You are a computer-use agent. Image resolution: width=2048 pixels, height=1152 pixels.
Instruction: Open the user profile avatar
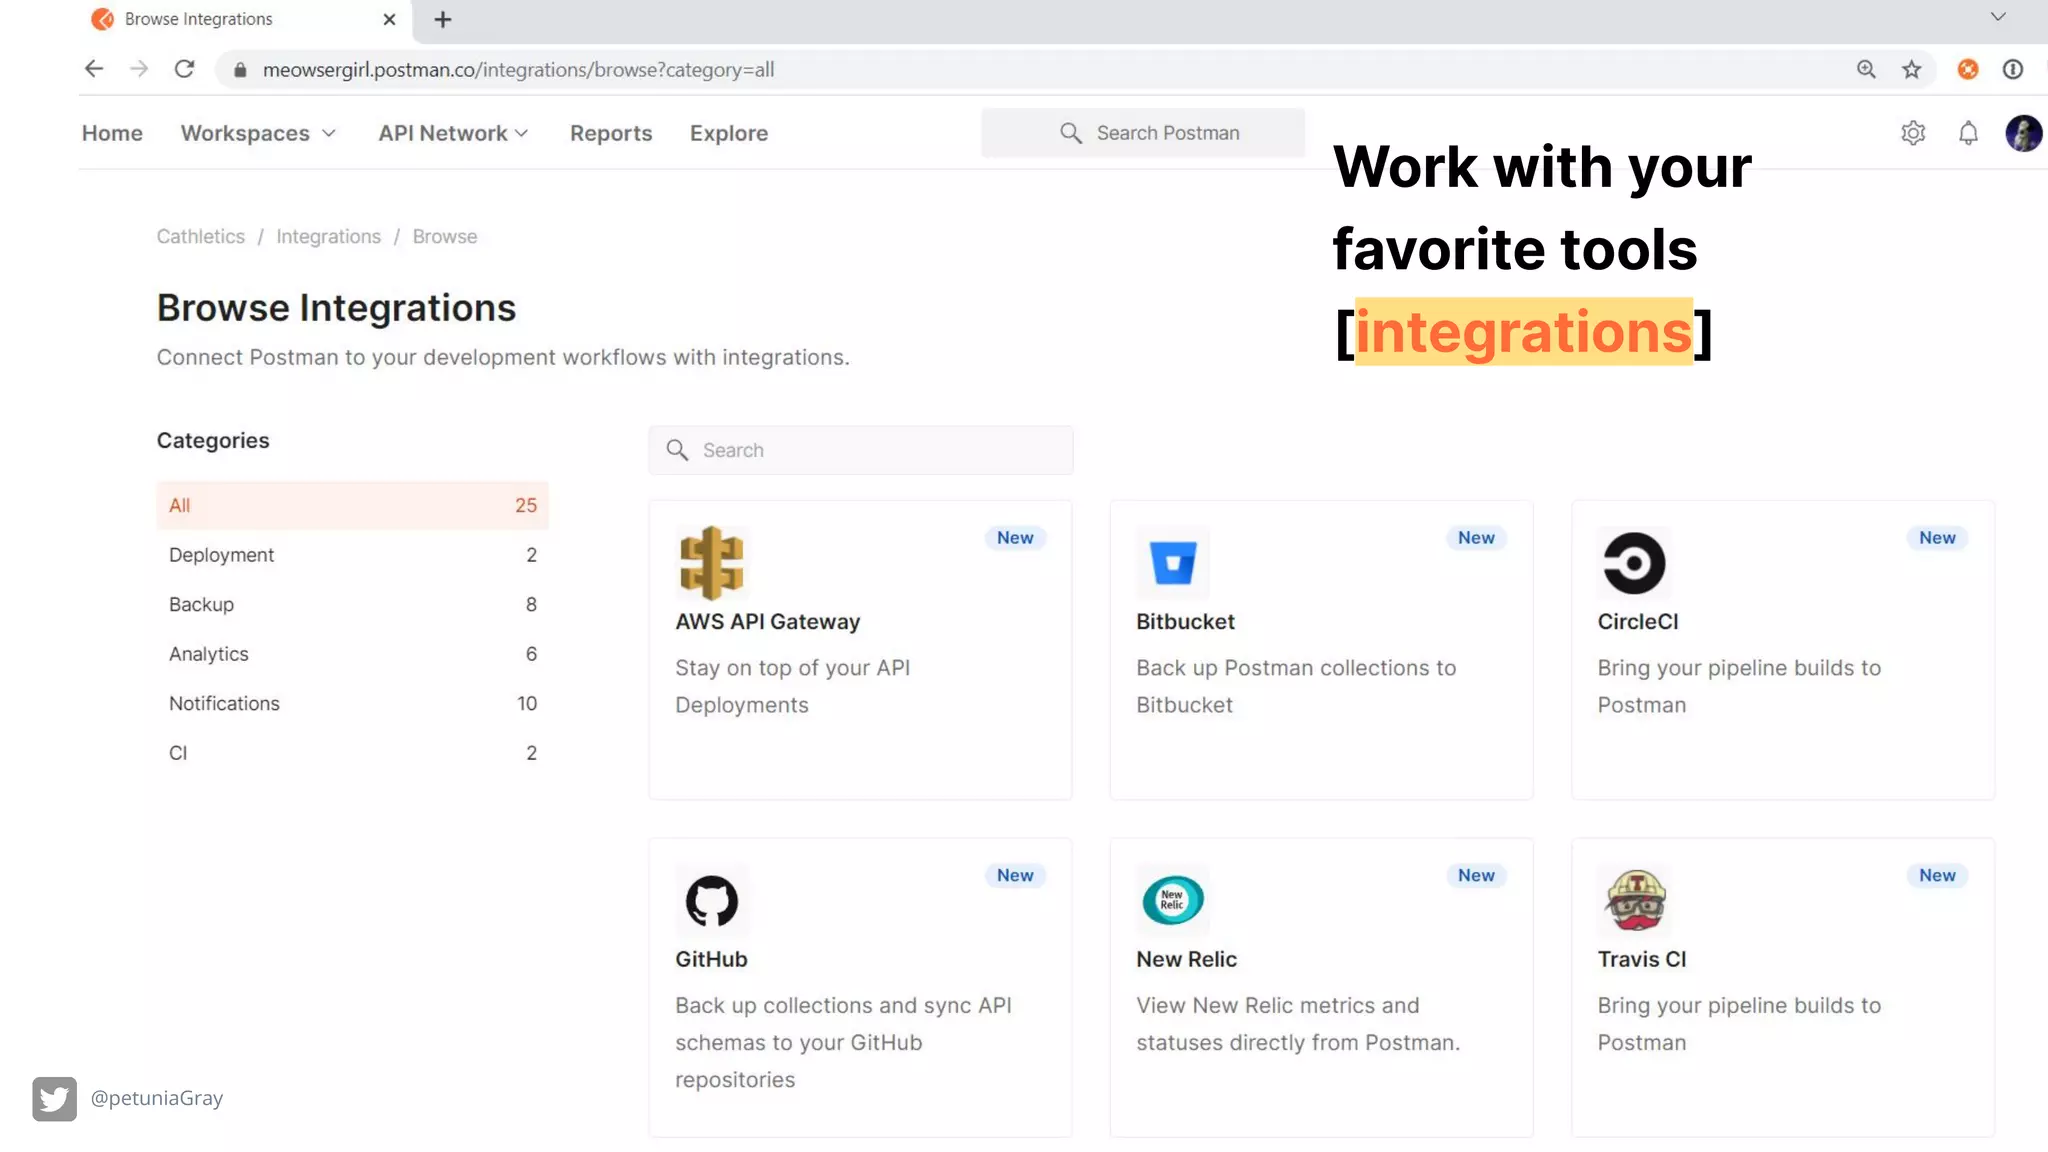(x=2024, y=133)
